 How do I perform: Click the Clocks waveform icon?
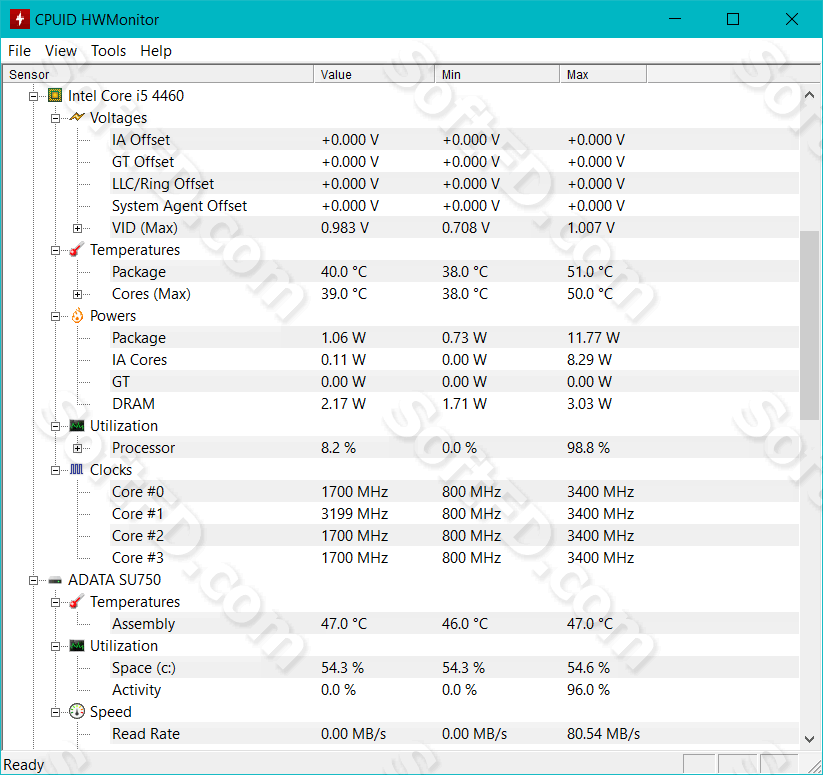click(x=77, y=469)
